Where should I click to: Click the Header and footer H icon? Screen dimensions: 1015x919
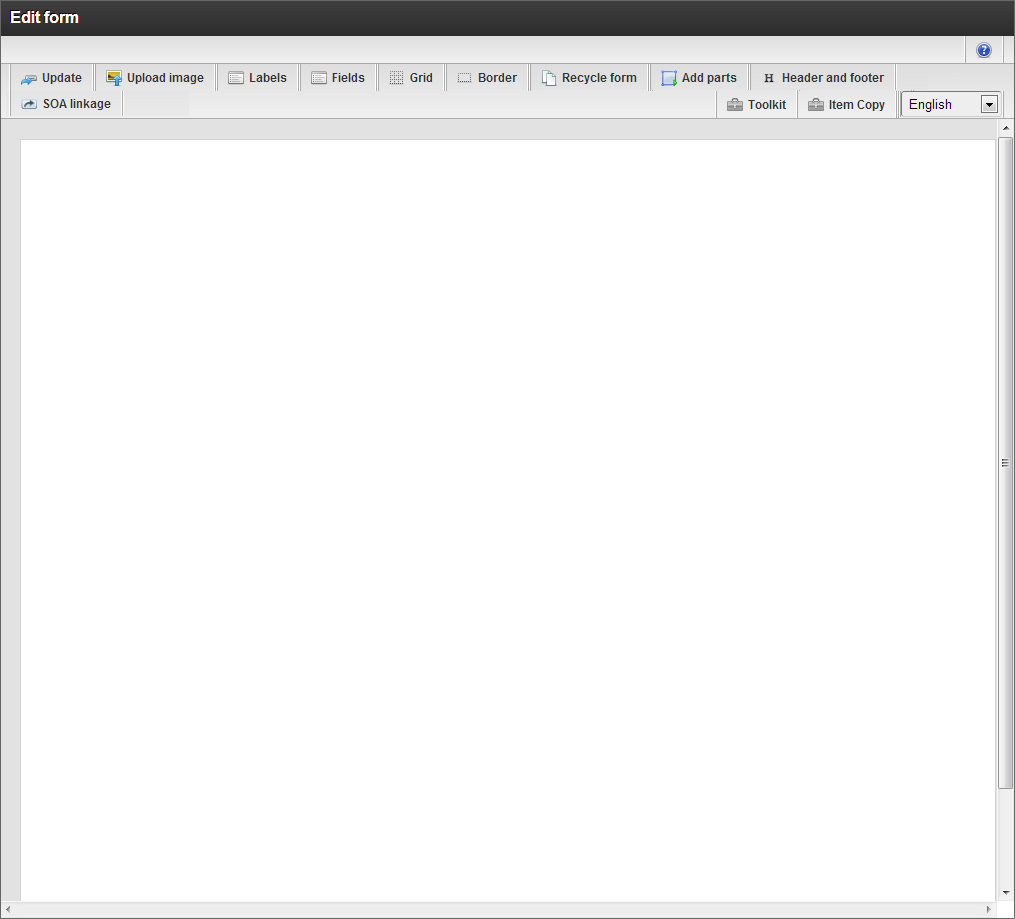[769, 78]
